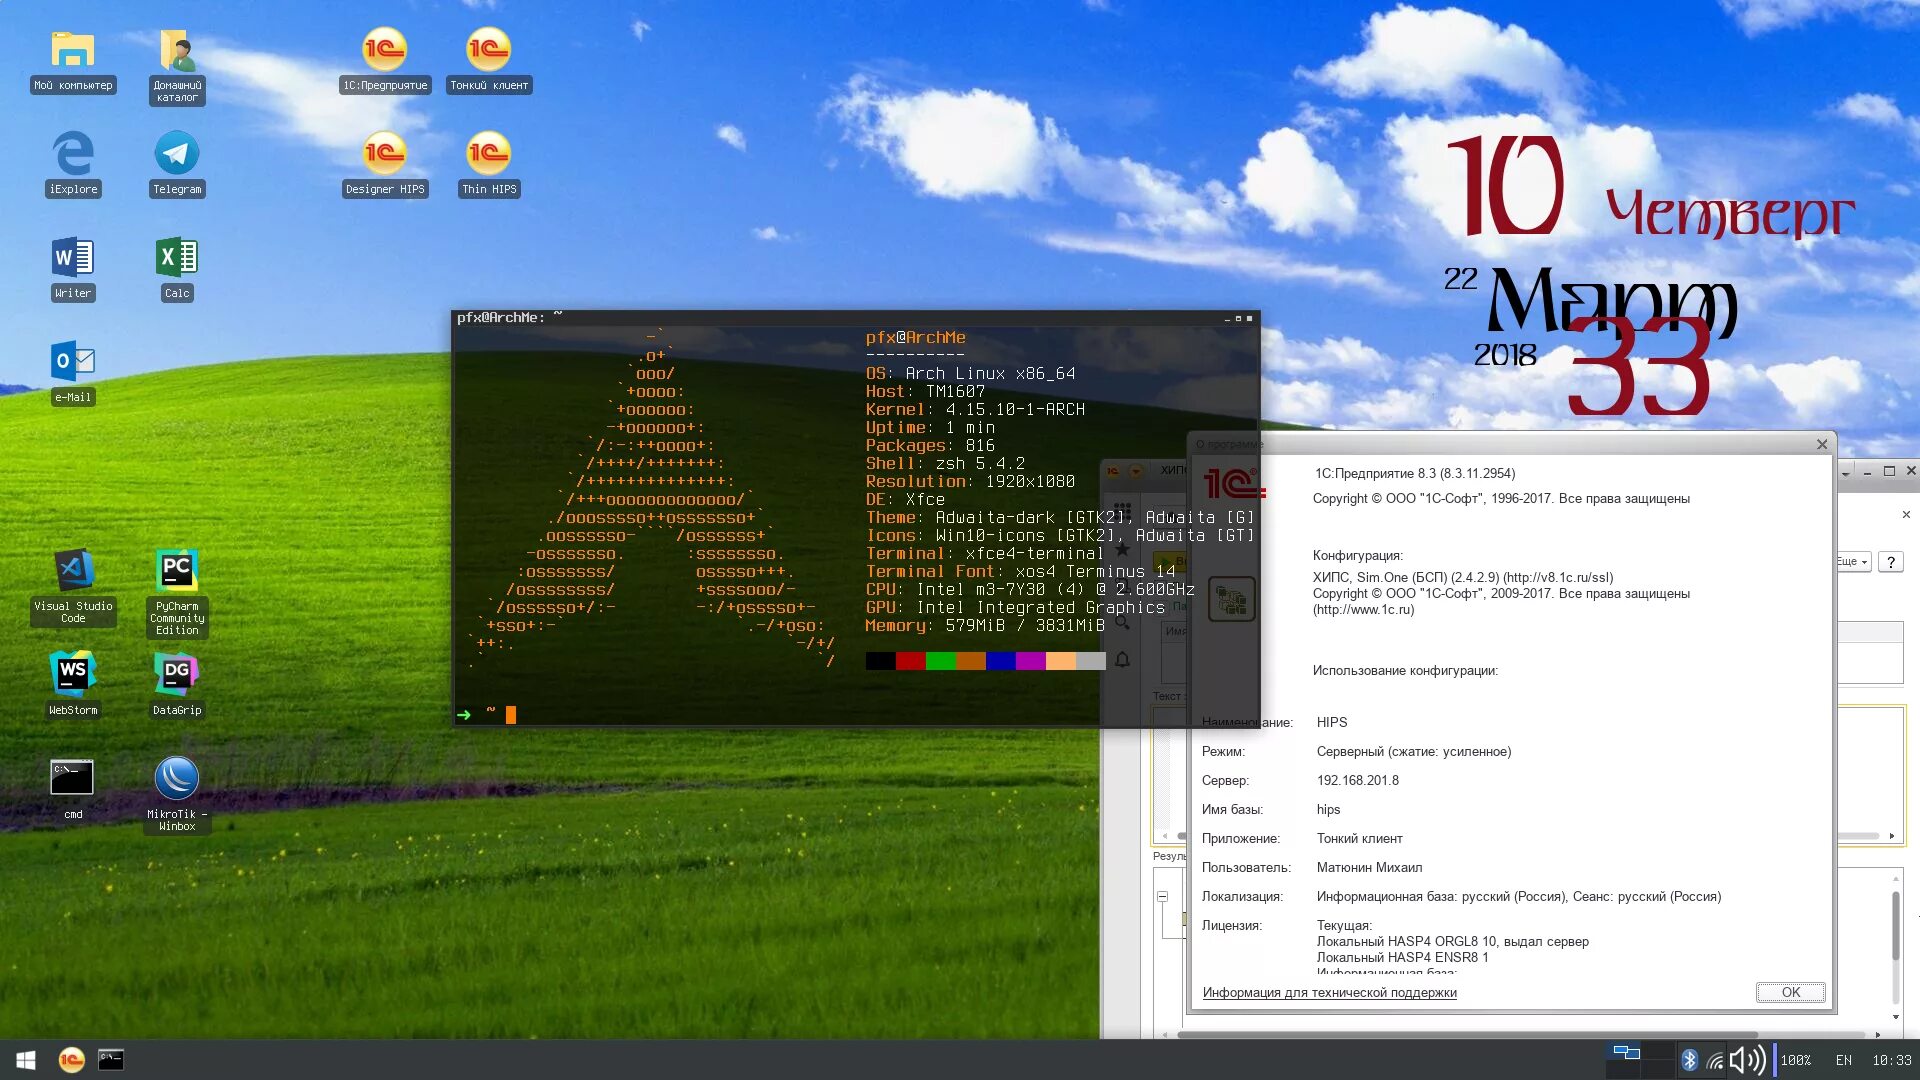This screenshot has width=1920, height=1080.
Task: Close the open tab in the 1C window
Action: tap(1906, 514)
